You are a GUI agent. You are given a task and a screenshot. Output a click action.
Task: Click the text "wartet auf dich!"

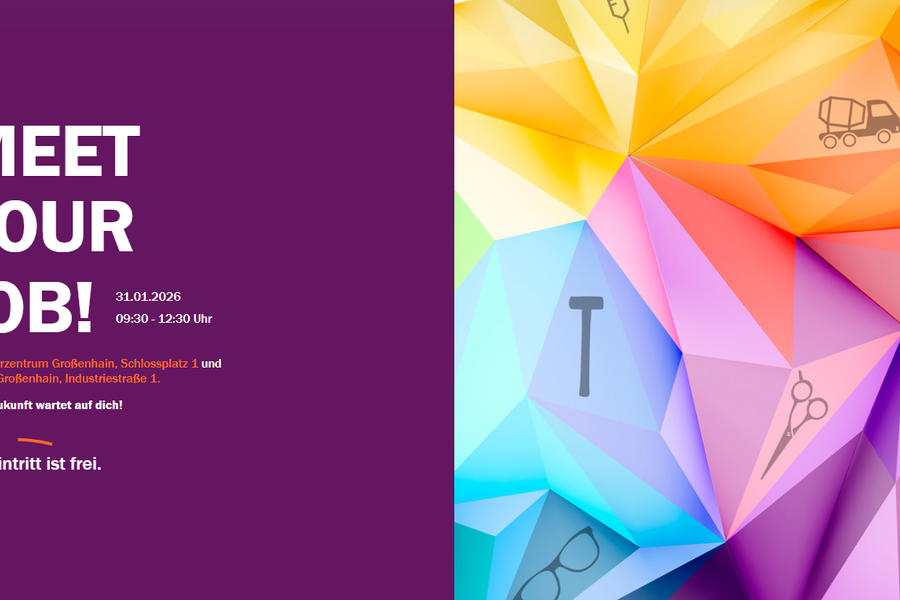point(79,405)
